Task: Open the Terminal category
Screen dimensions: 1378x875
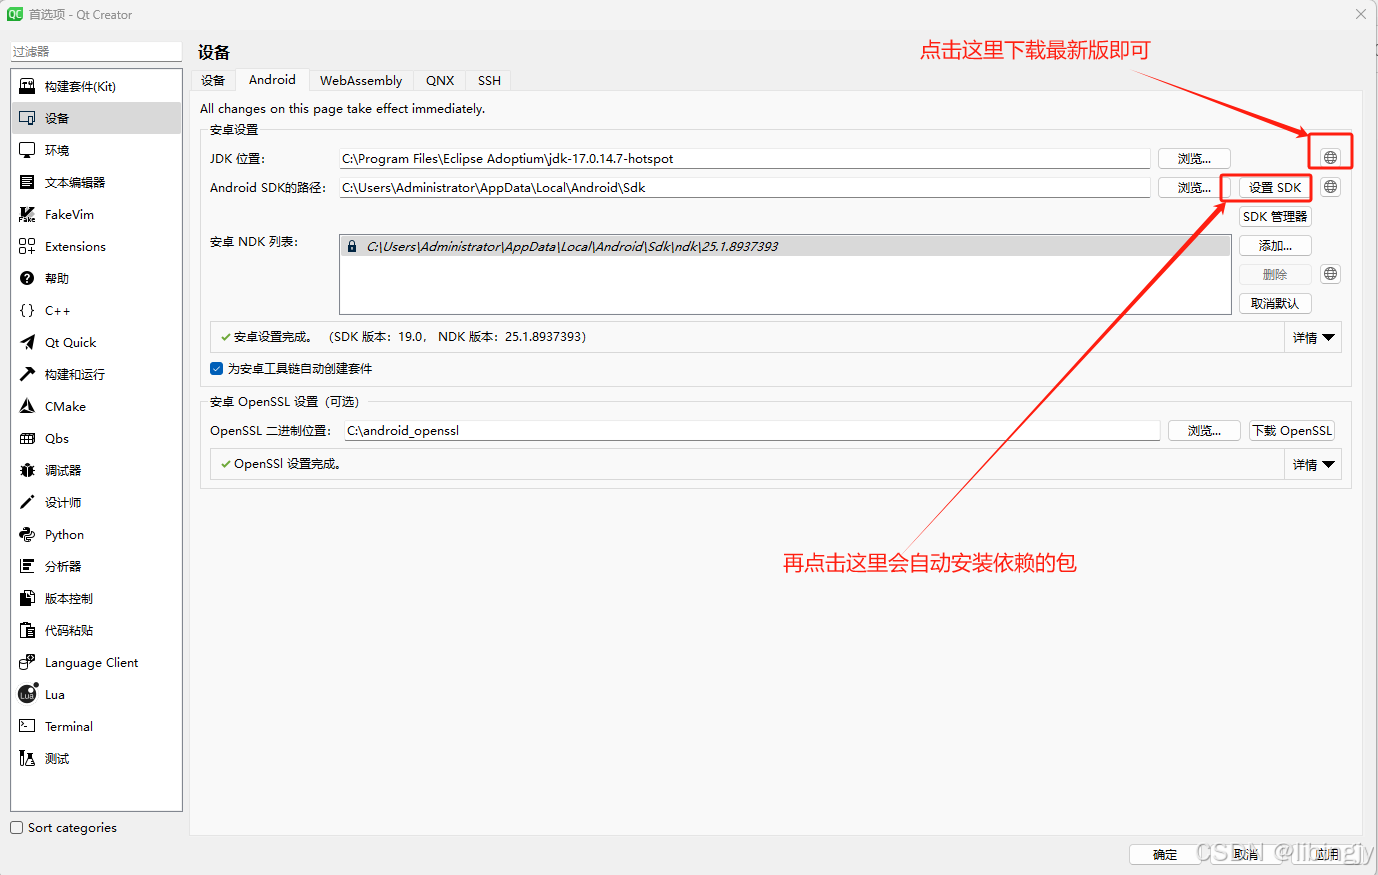Action: pyautogui.click(x=96, y=726)
